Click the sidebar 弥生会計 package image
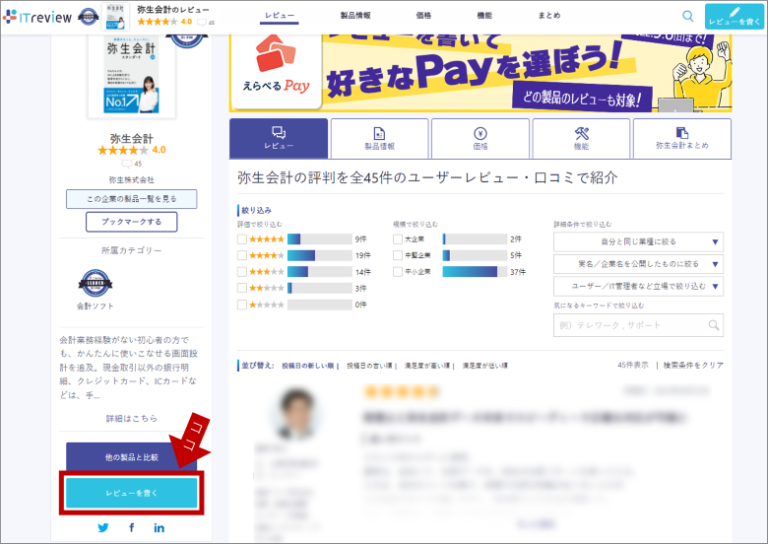Screen dimensions: 768x544 132,76
